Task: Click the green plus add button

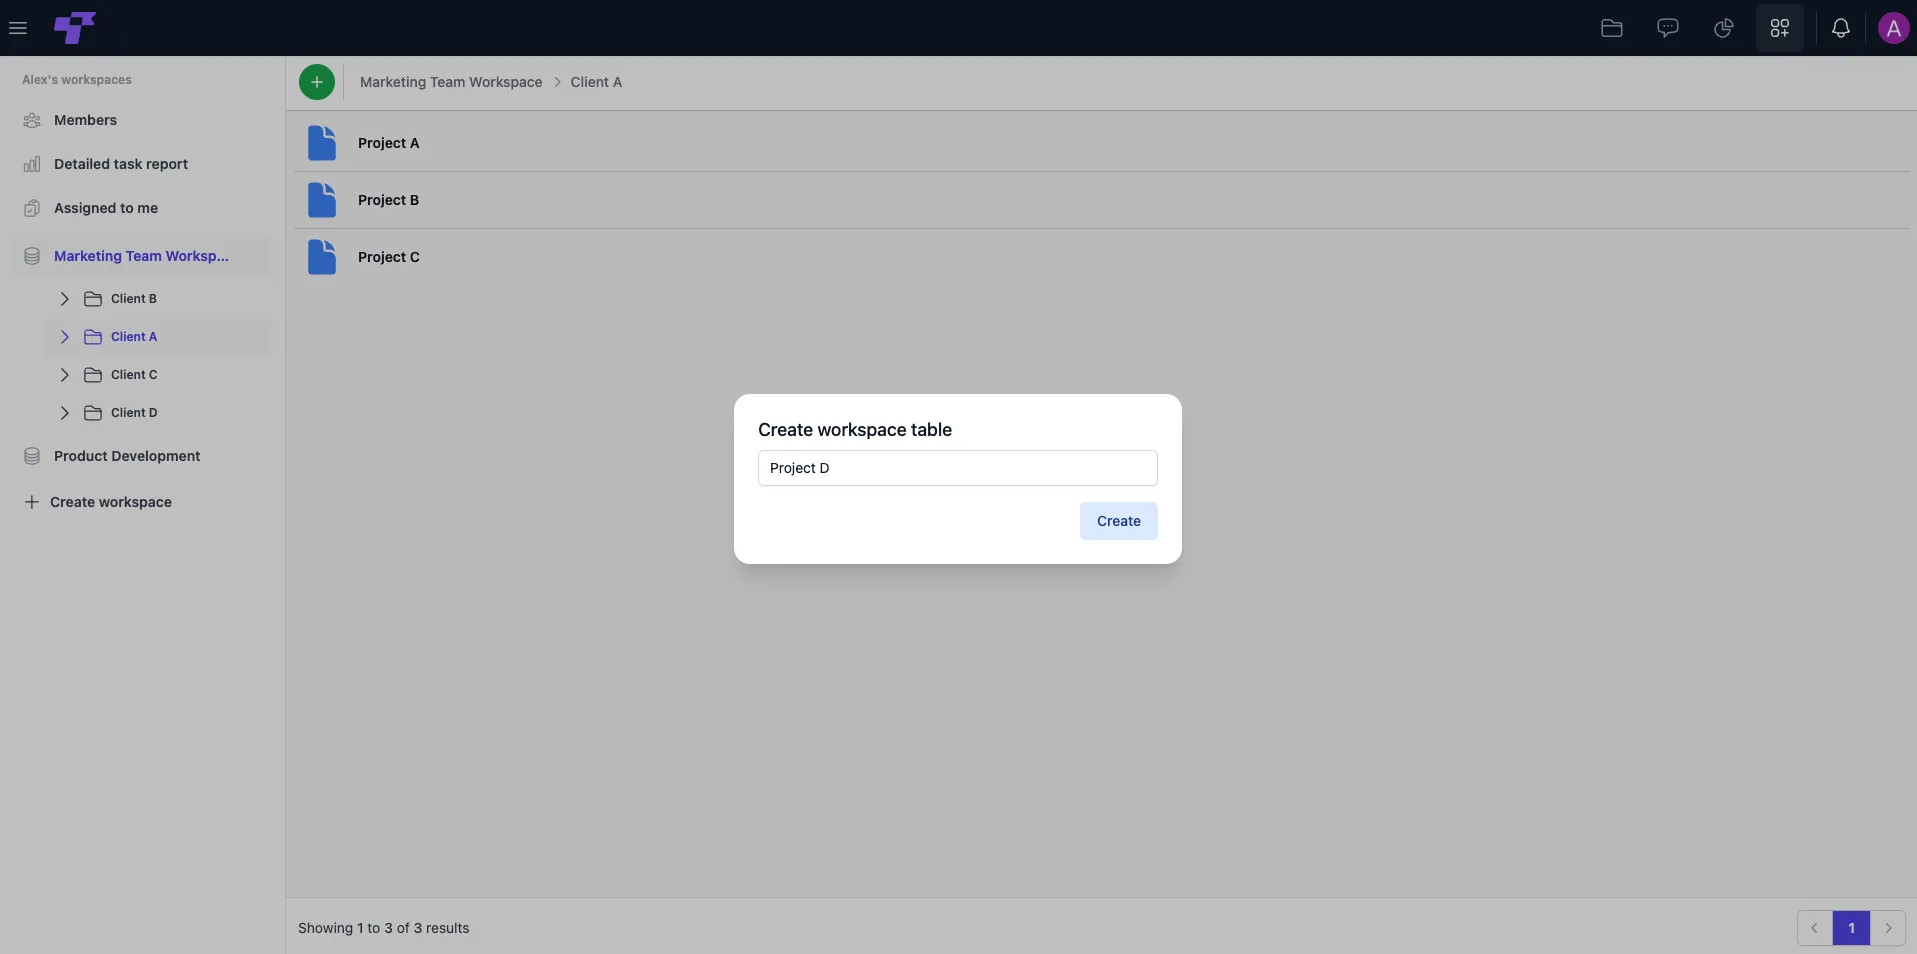Action: pos(317,82)
